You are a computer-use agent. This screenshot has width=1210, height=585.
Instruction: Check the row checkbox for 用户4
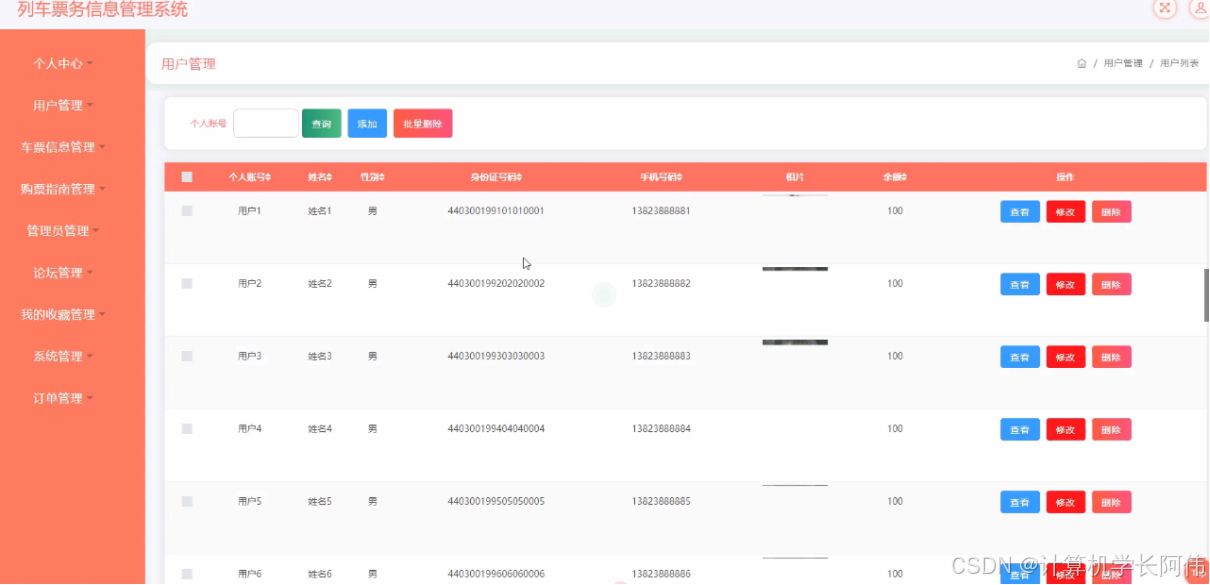tap(187, 429)
